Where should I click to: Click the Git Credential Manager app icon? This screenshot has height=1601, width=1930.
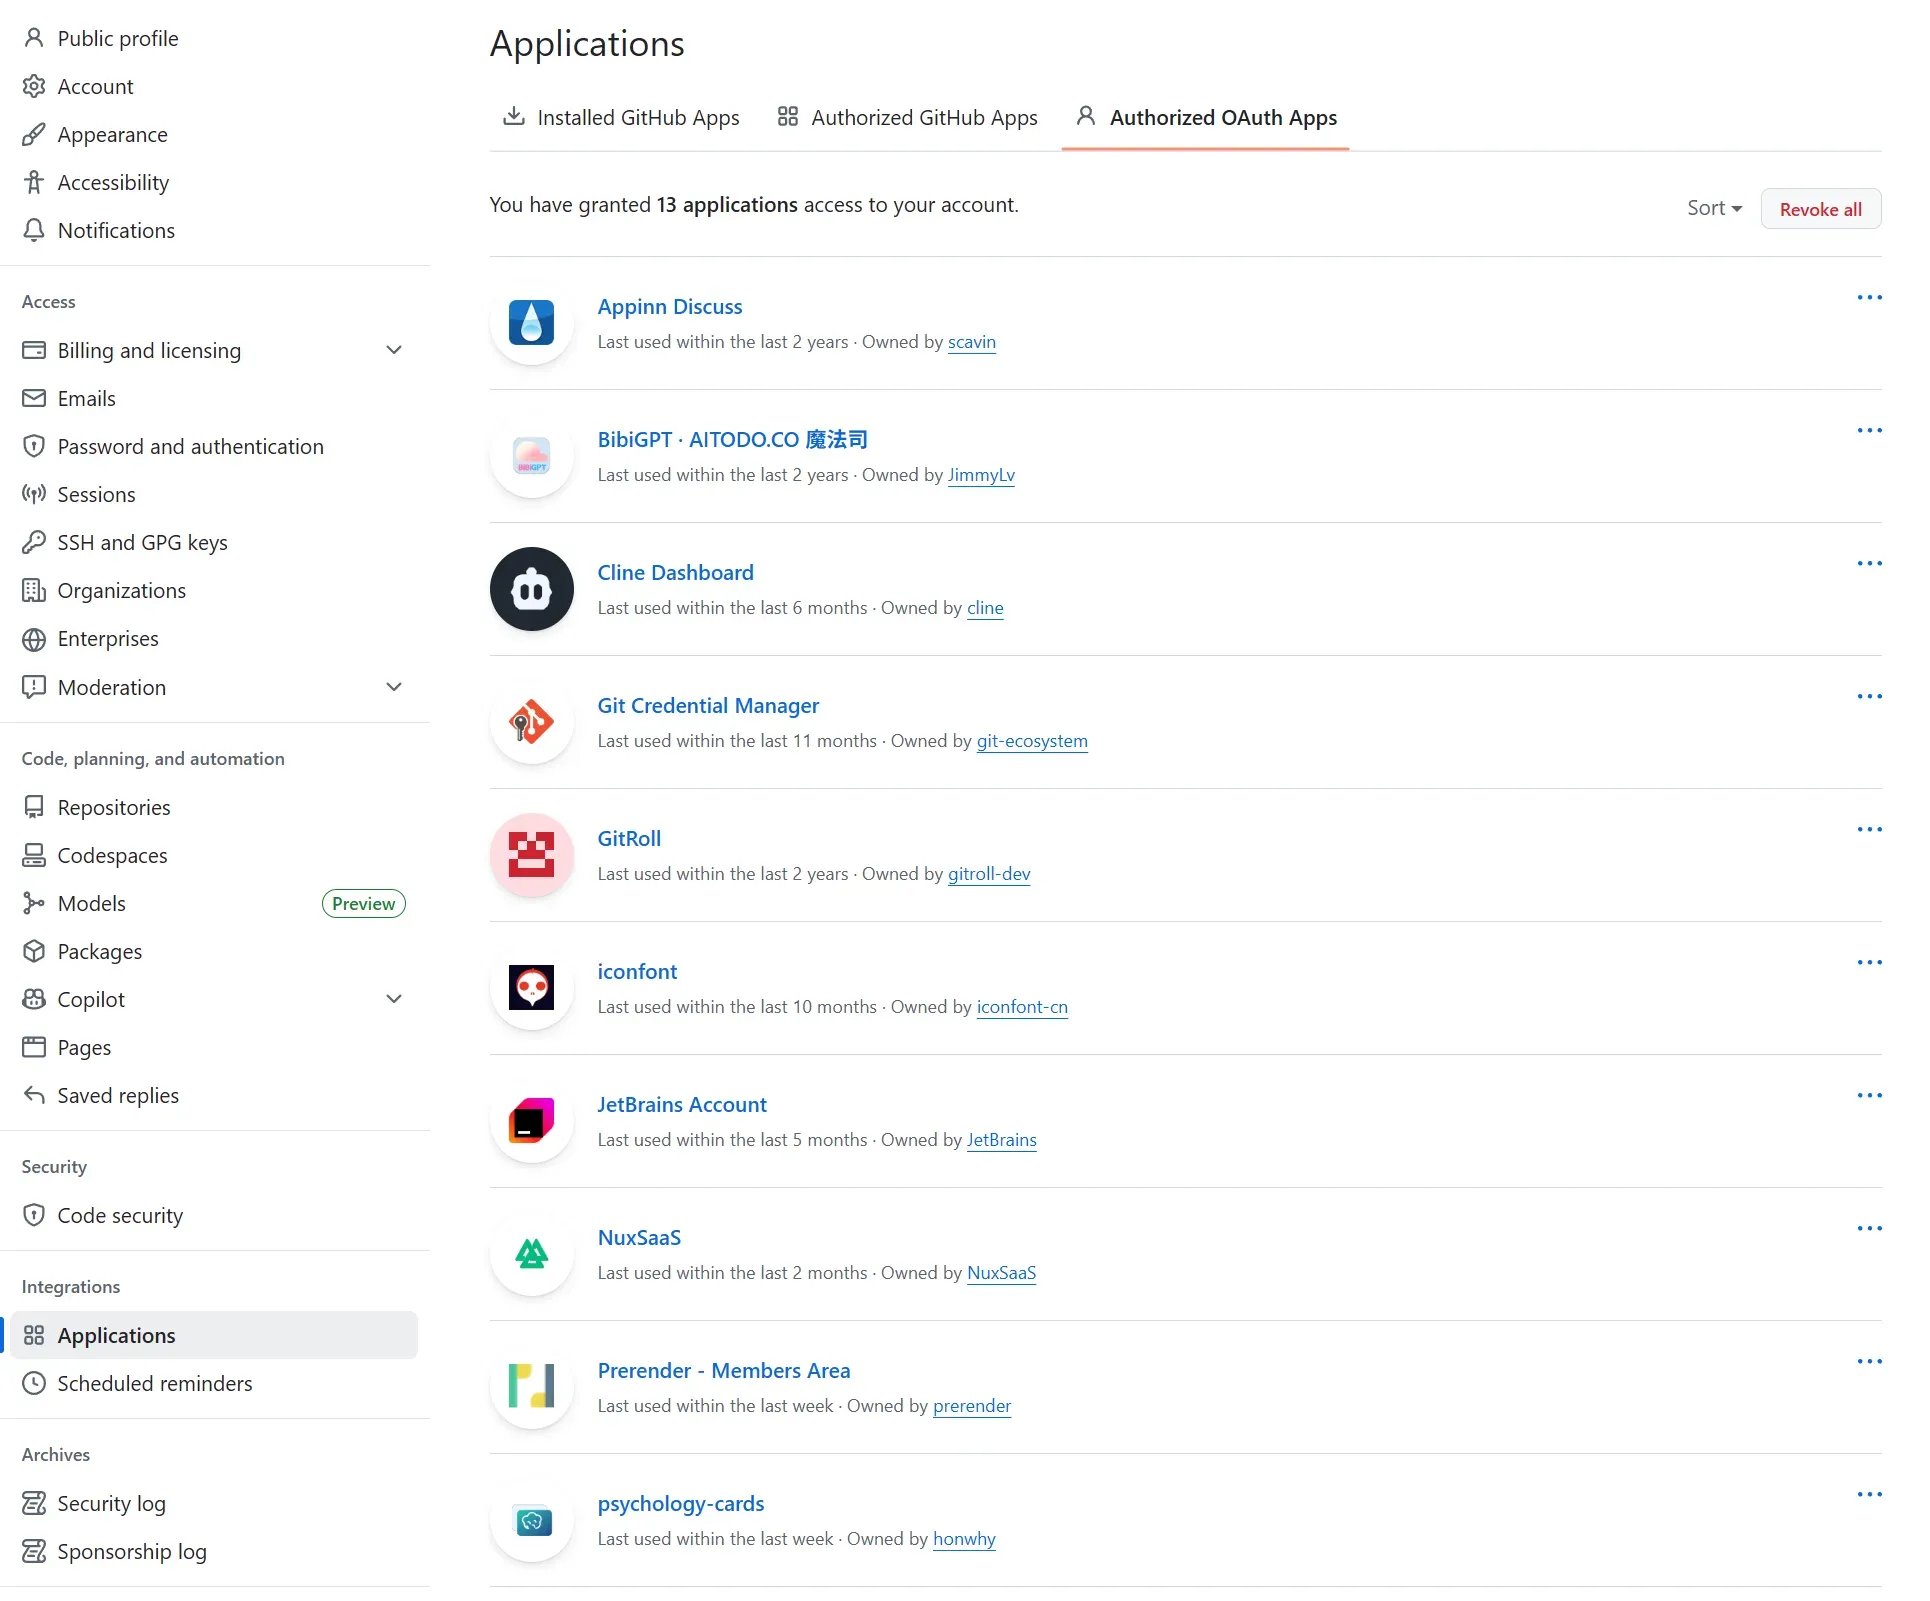click(x=531, y=722)
